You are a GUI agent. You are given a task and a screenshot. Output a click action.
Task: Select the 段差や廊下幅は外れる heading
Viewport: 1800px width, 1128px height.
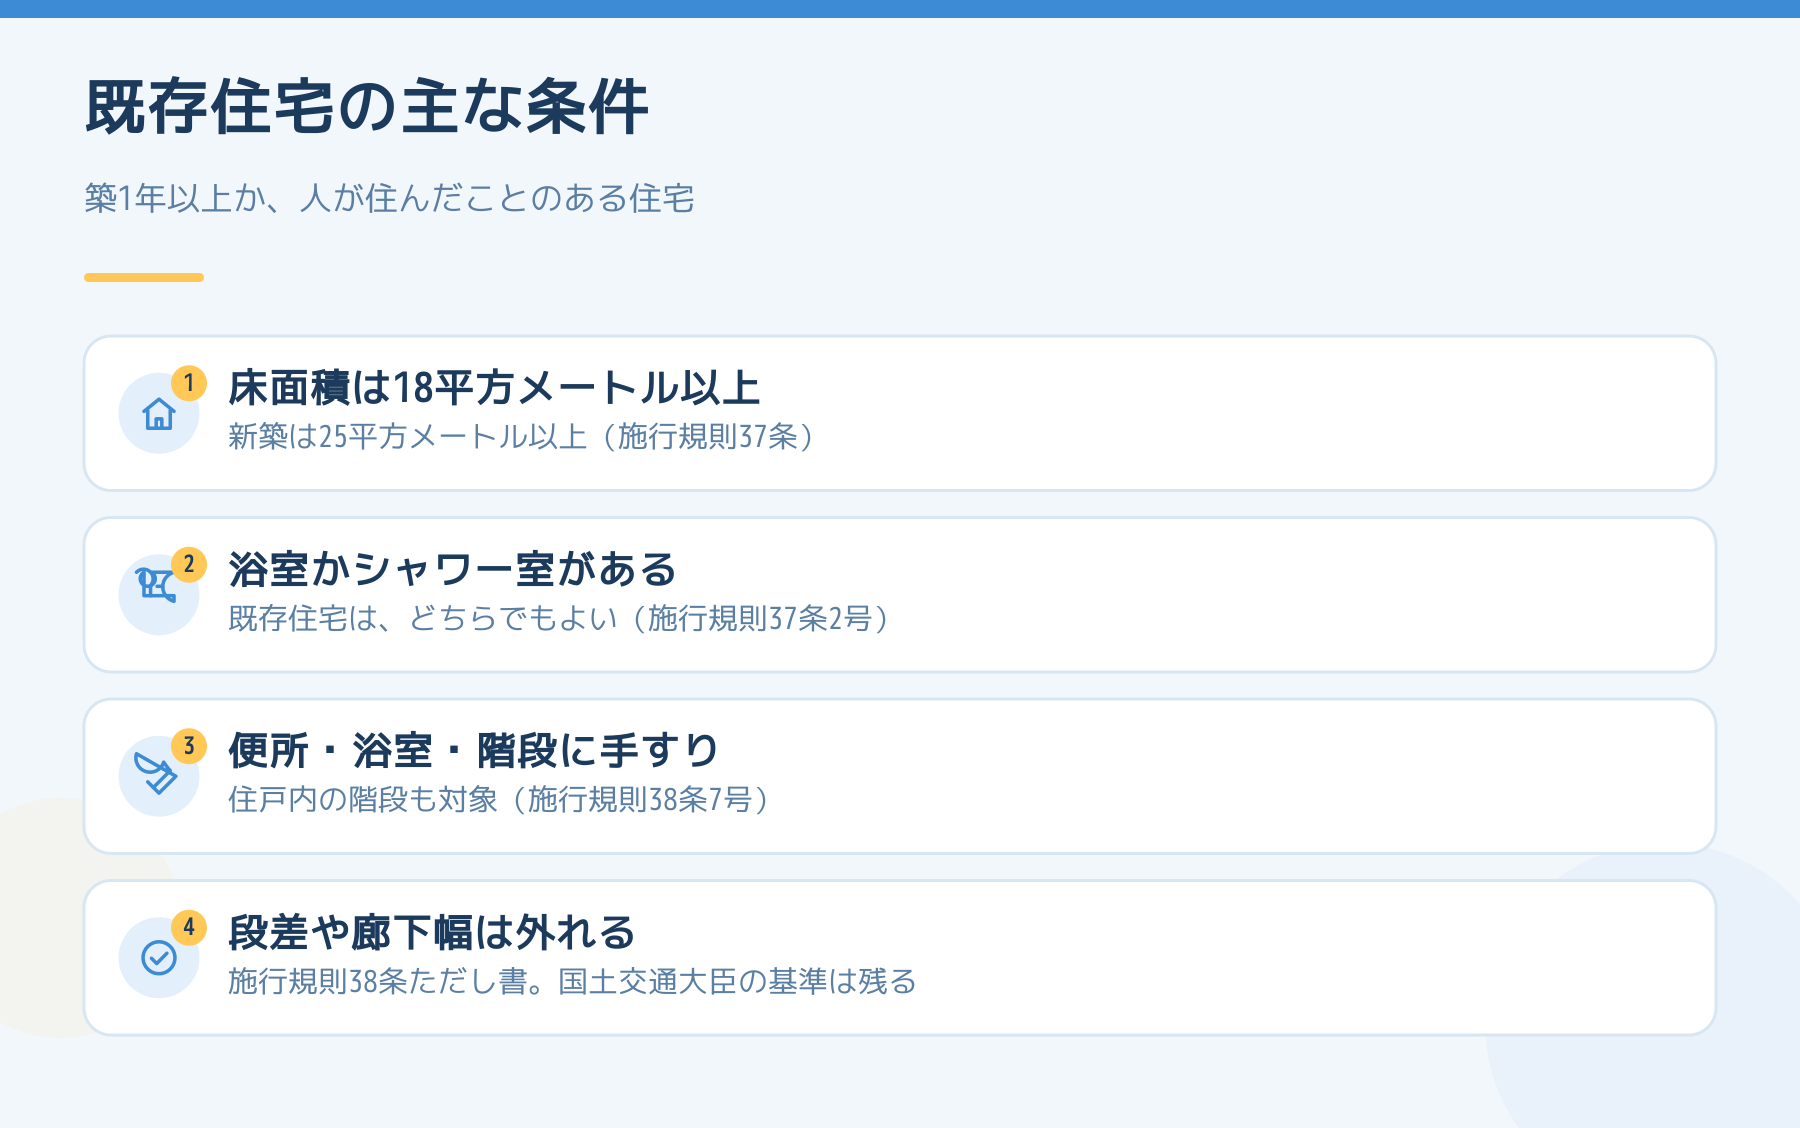coord(432,933)
